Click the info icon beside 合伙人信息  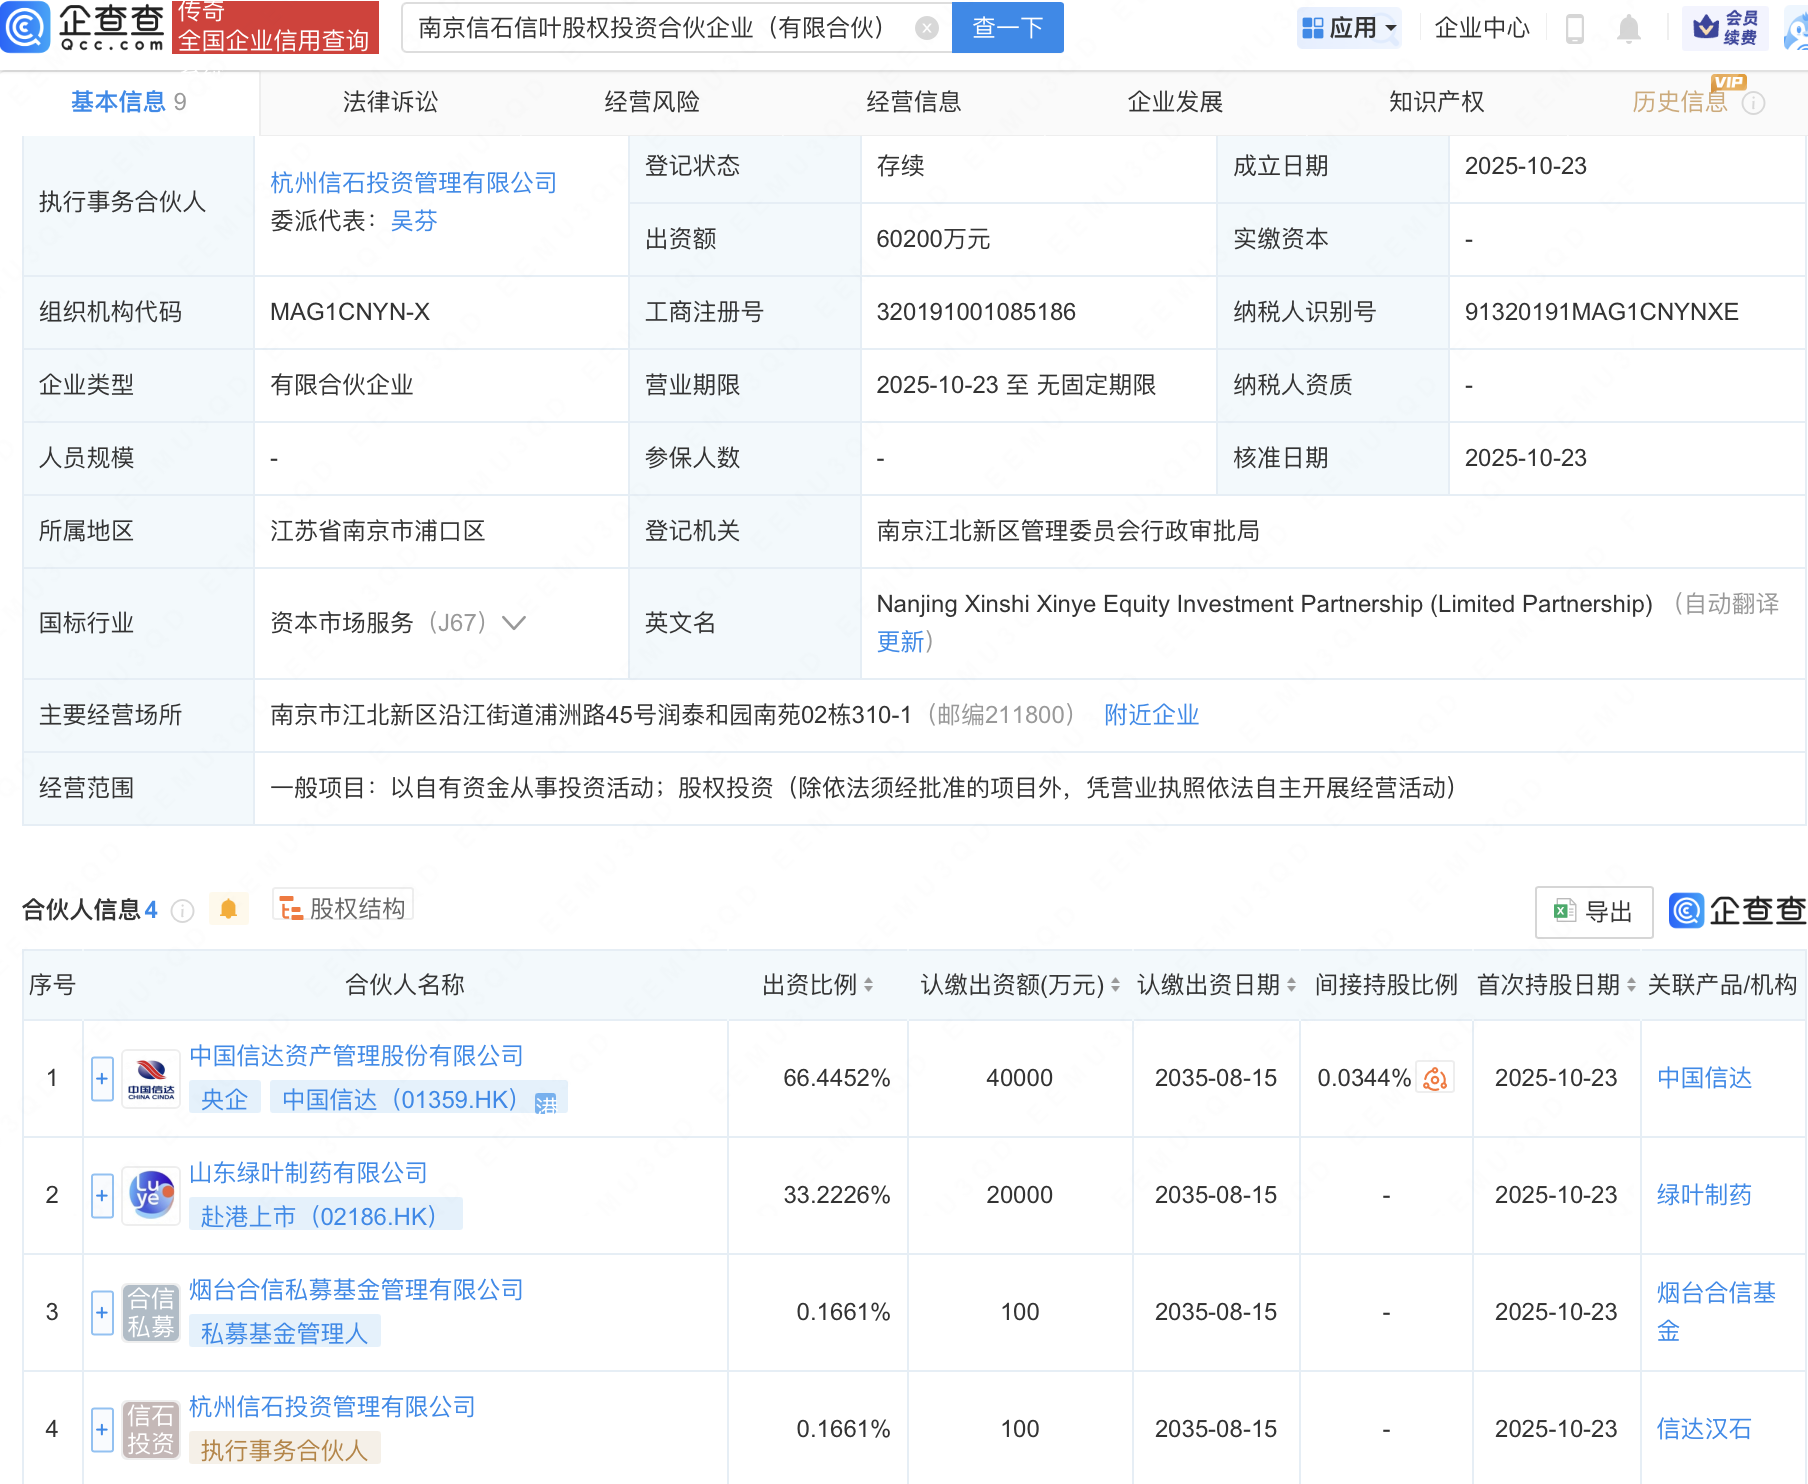pos(182,910)
